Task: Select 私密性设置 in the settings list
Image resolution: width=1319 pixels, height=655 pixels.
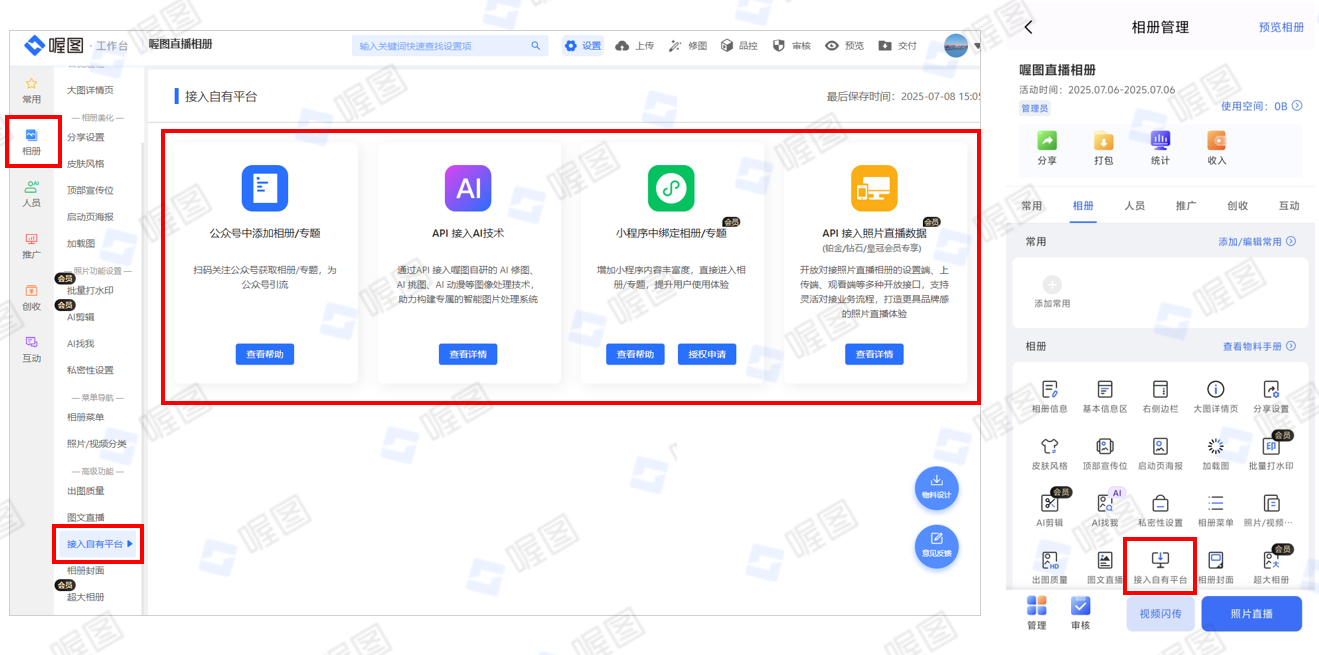Action: (x=90, y=370)
